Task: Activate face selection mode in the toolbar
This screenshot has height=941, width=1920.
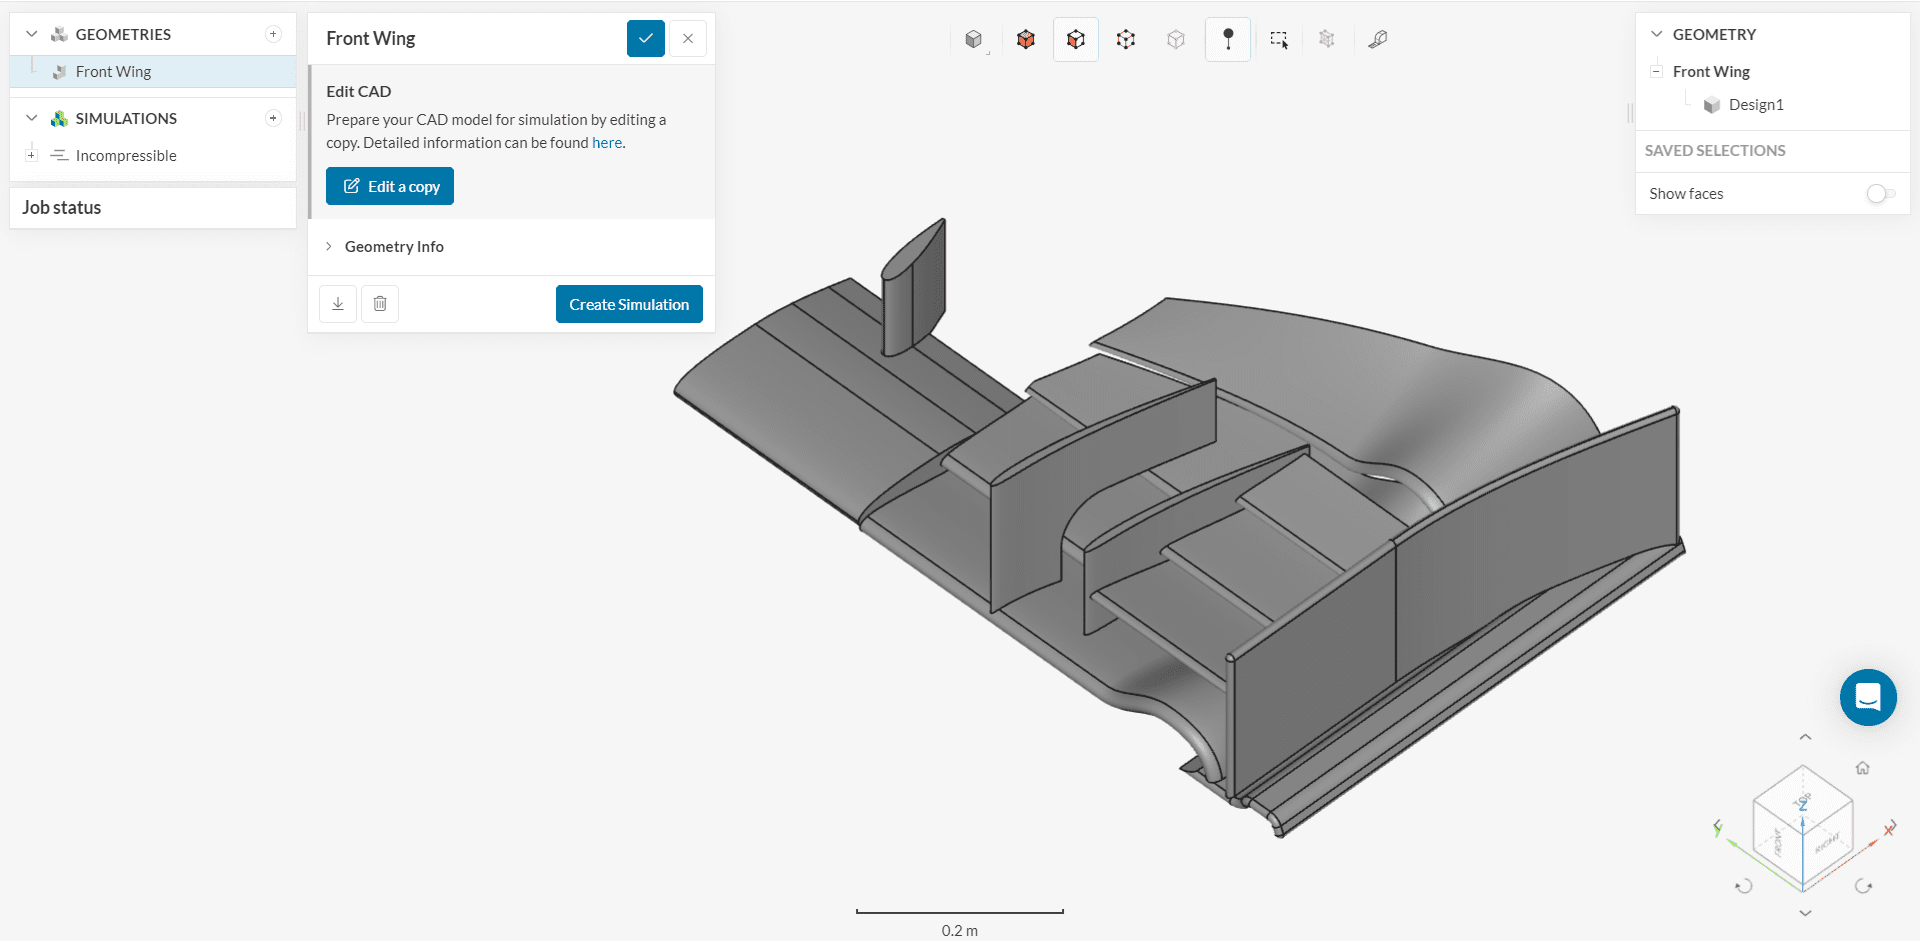Action: [x=1076, y=39]
